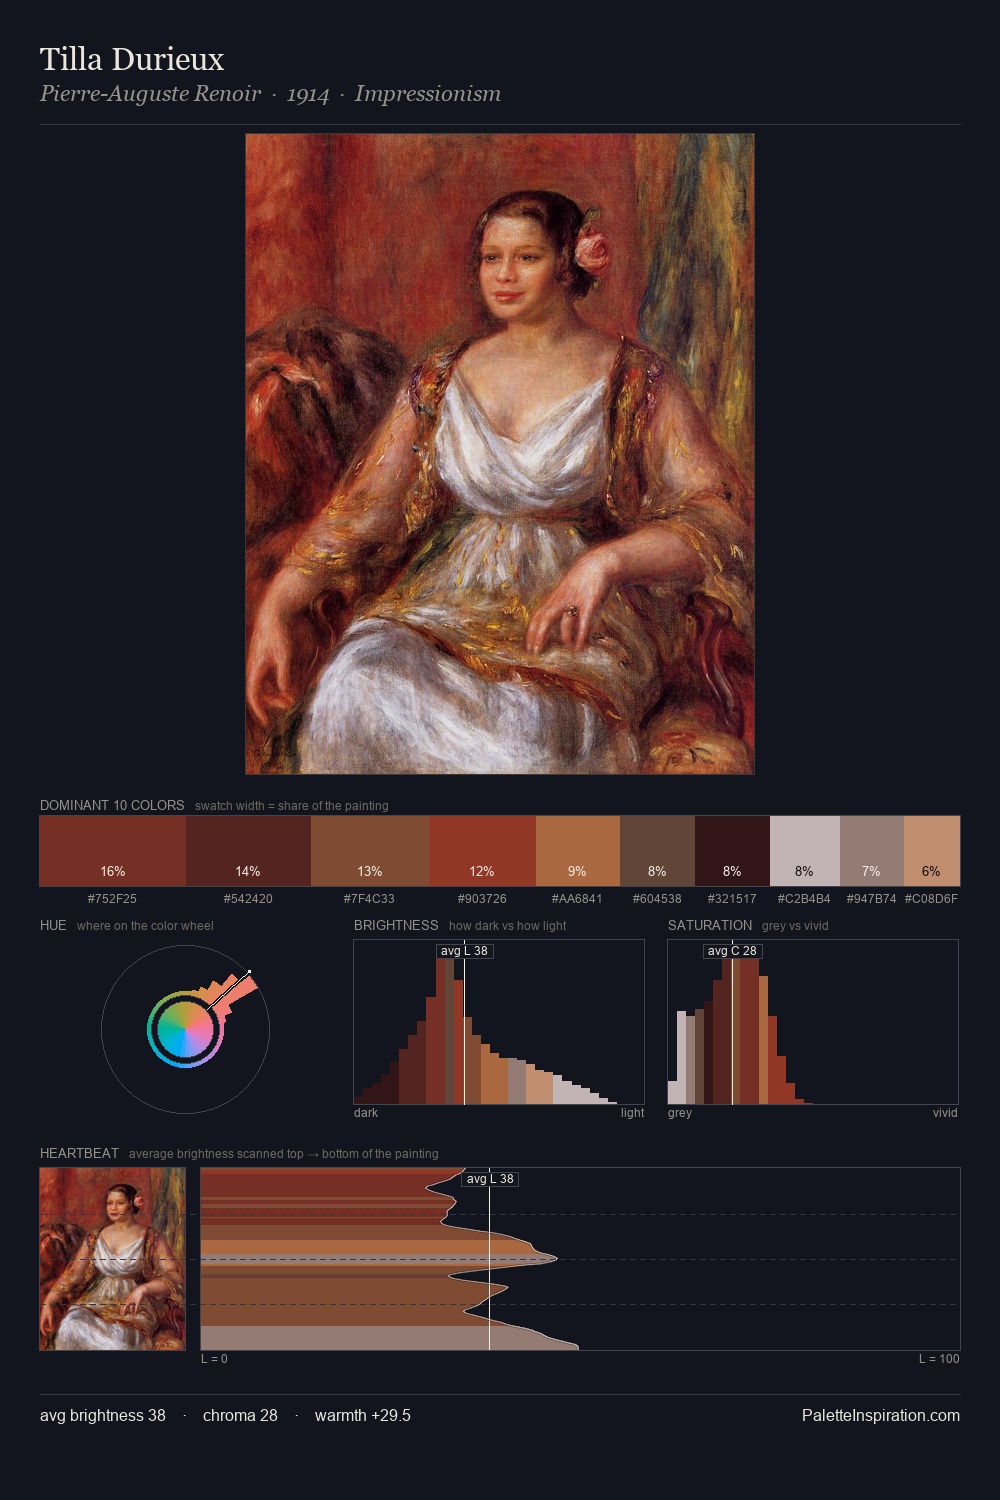
Task: Click the #7F4C33 hex code label
Action: click(369, 899)
